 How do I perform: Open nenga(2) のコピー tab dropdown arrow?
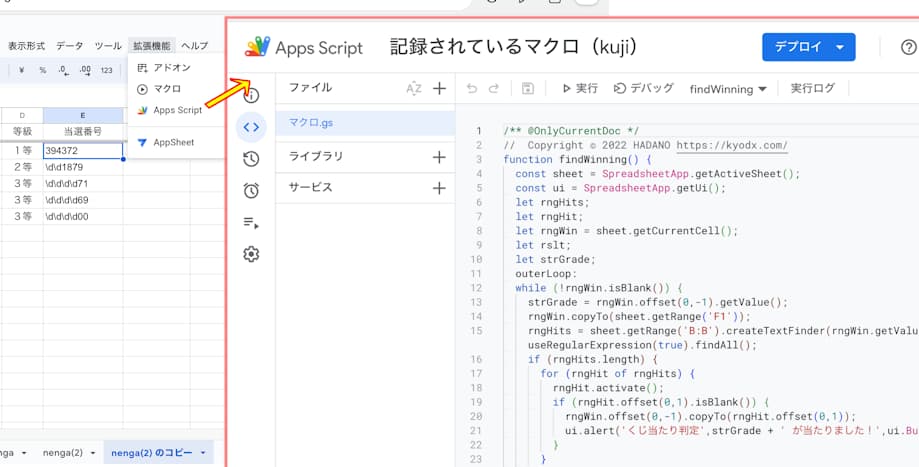pyautogui.click(x=203, y=453)
